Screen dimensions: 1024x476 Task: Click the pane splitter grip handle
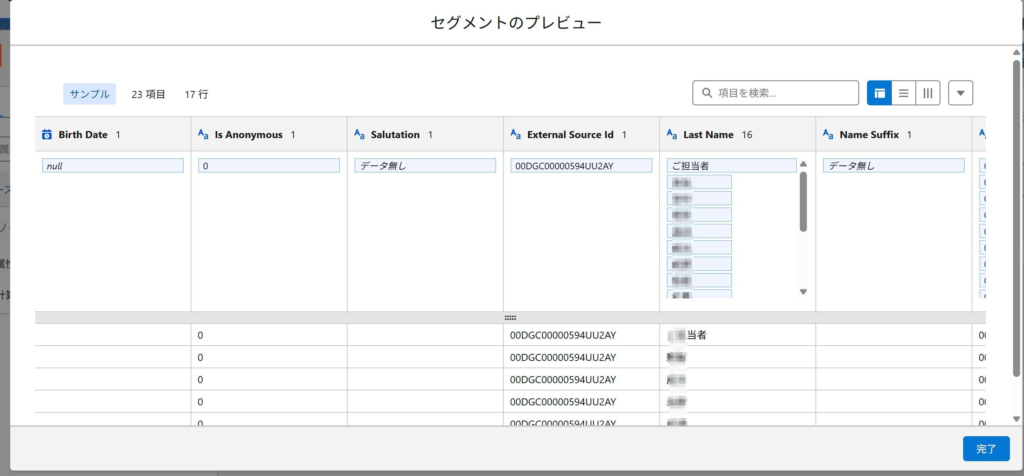[x=510, y=317]
